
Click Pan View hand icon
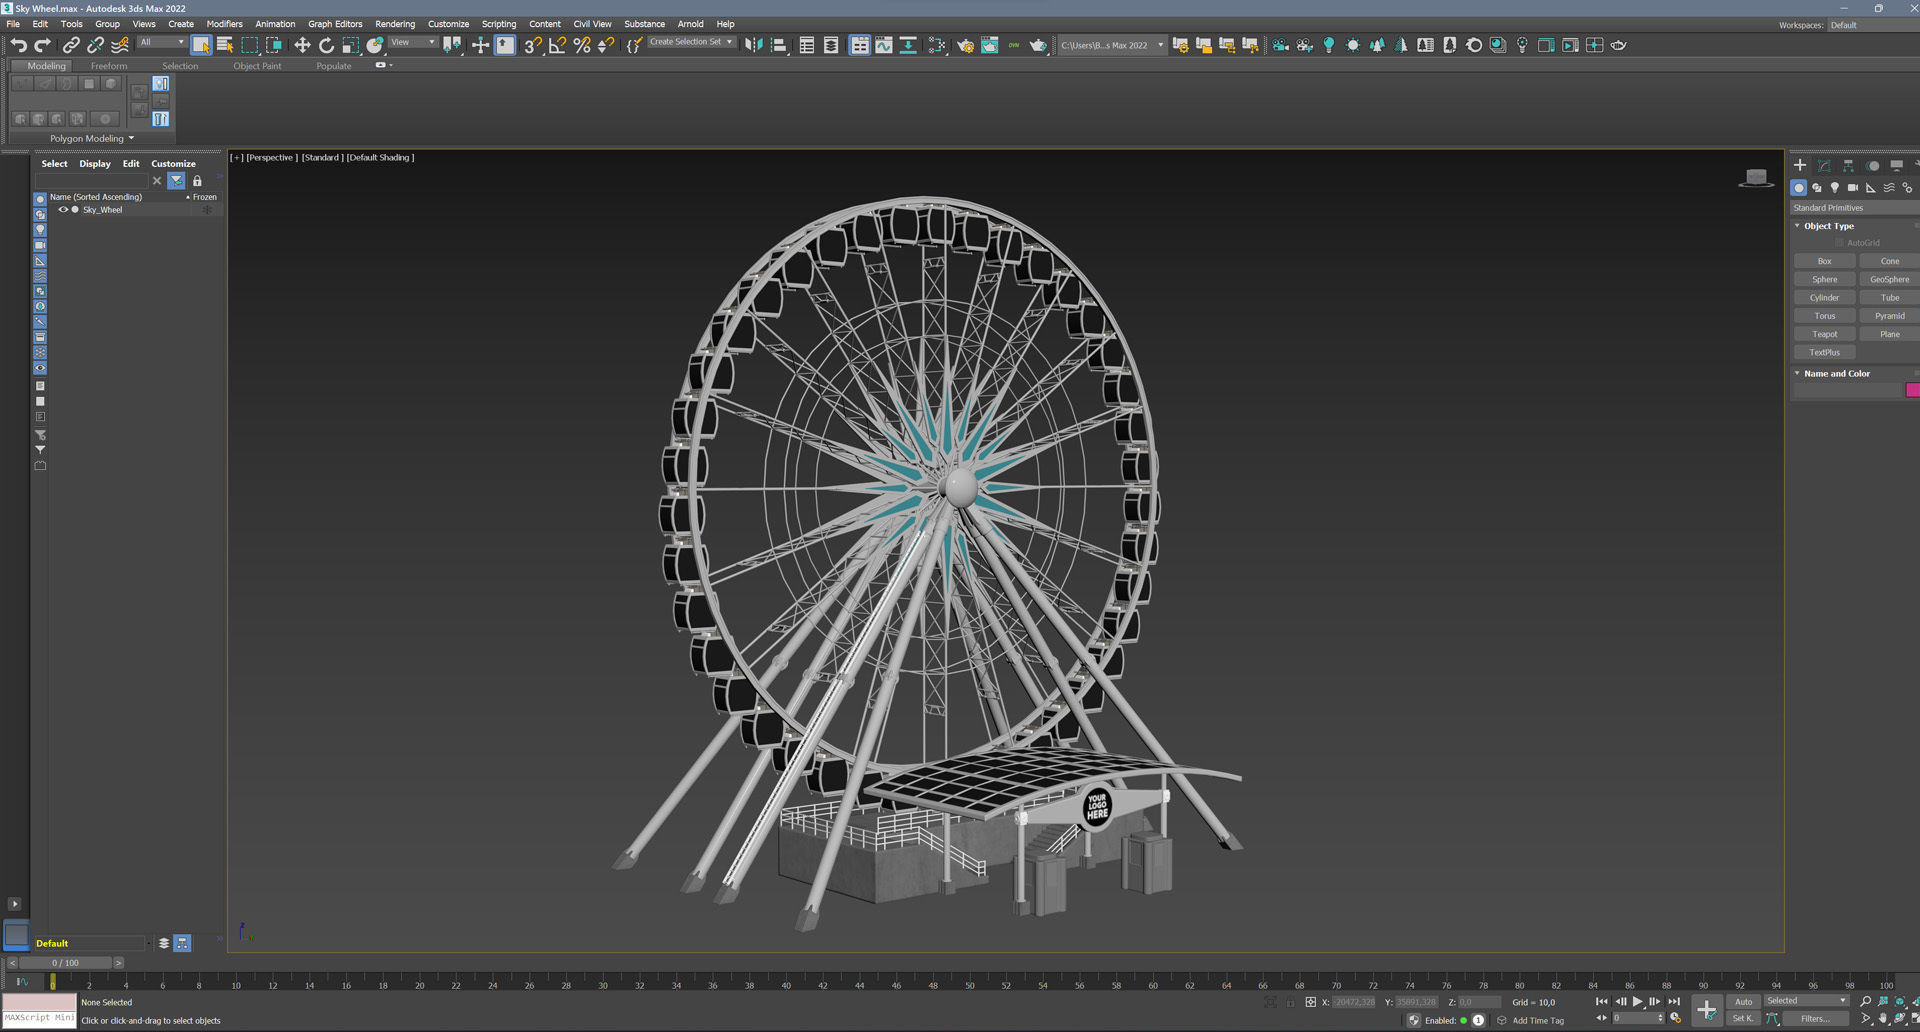pyautogui.click(x=1883, y=1019)
